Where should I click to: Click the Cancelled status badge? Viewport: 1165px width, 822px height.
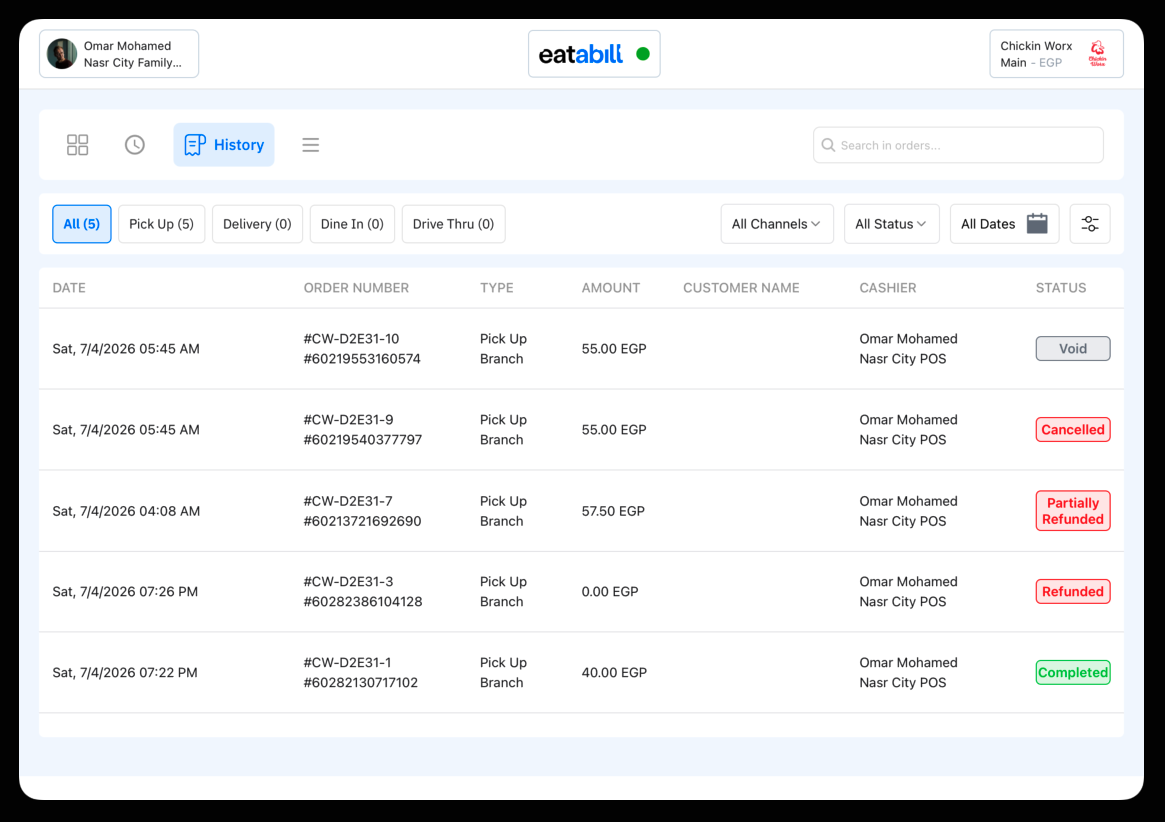[1073, 430]
